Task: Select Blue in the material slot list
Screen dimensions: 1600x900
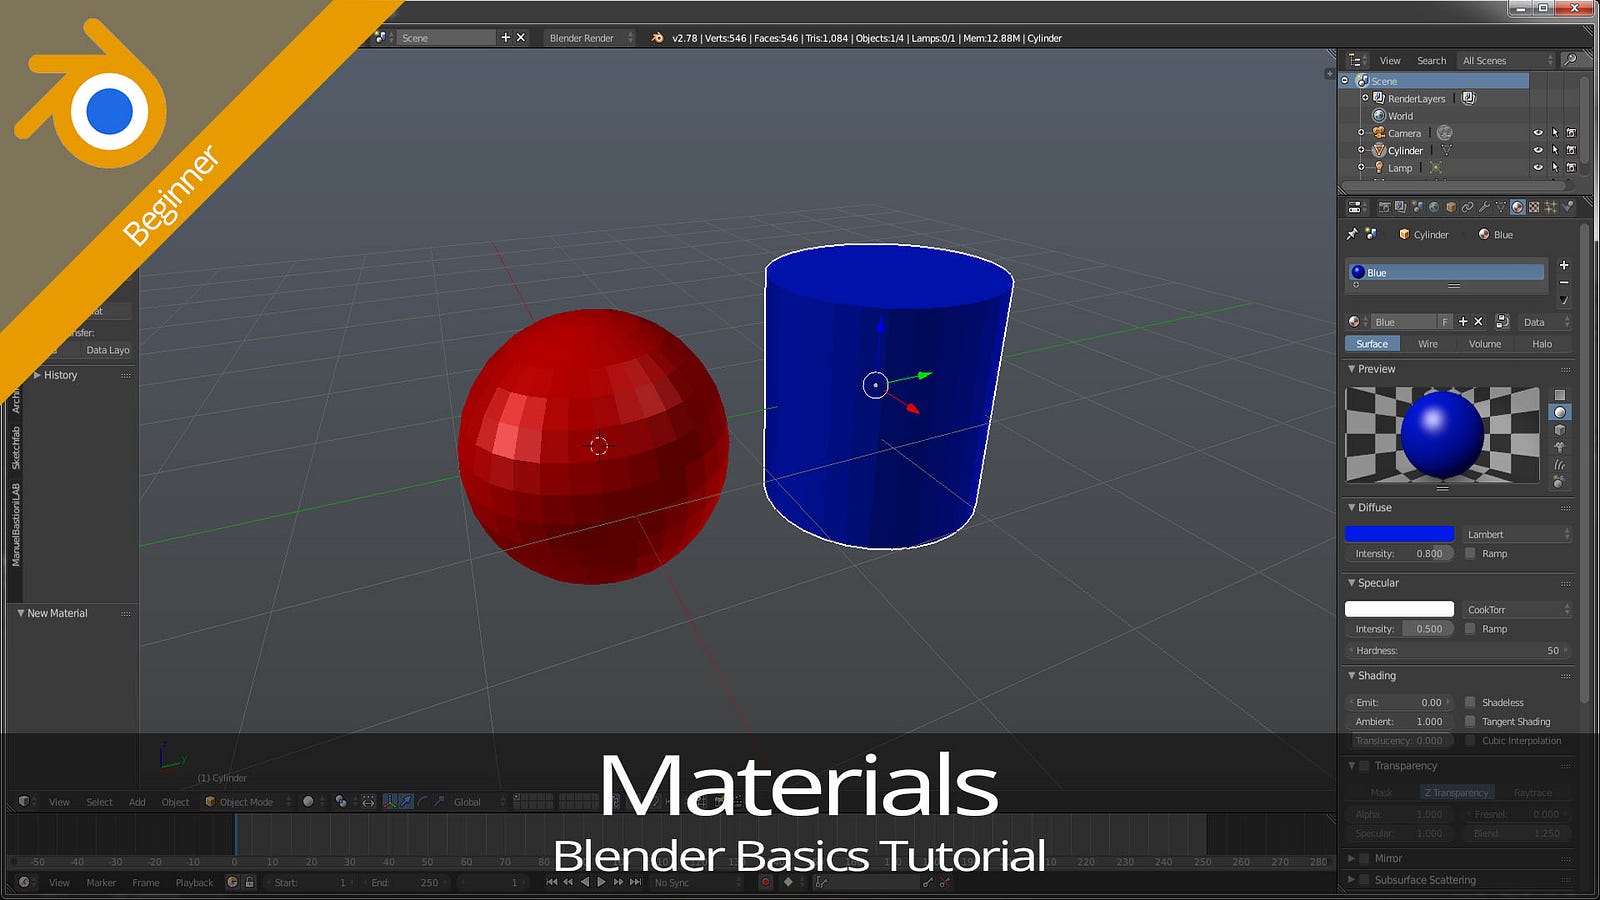Action: pos(1446,272)
